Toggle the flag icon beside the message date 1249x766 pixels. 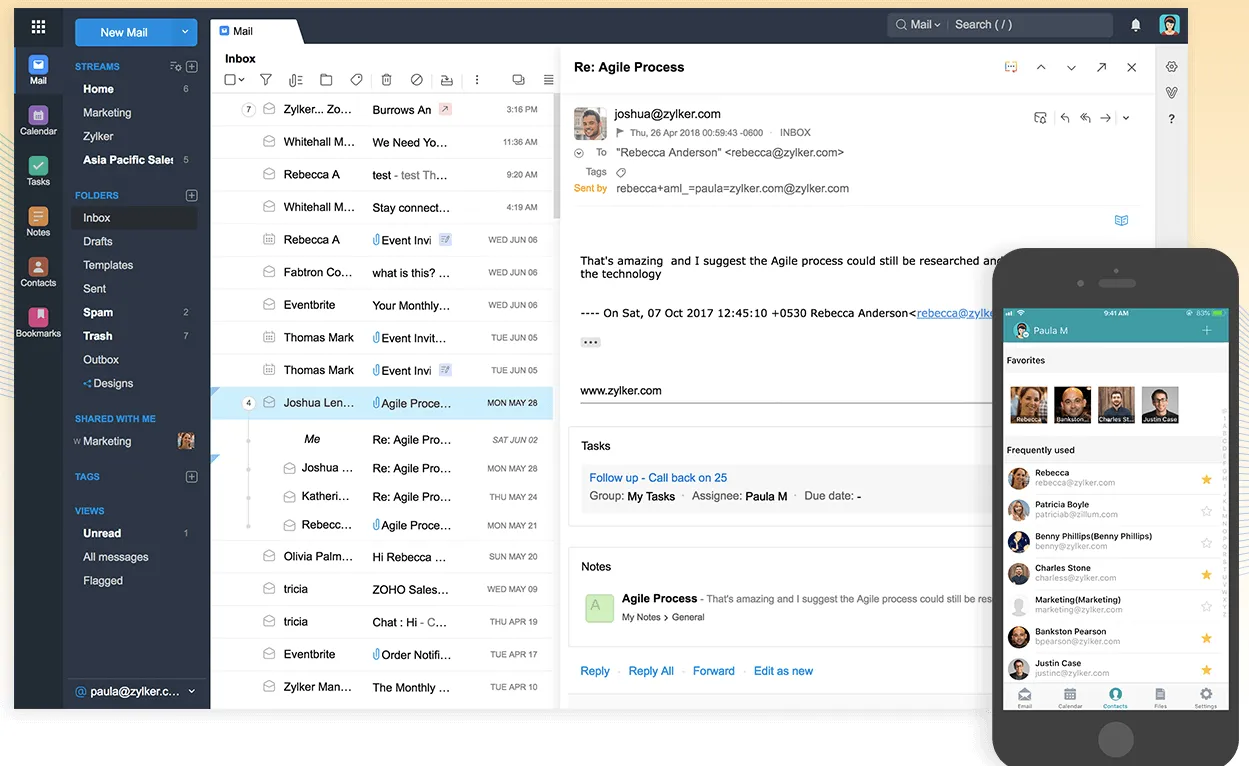click(x=620, y=133)
